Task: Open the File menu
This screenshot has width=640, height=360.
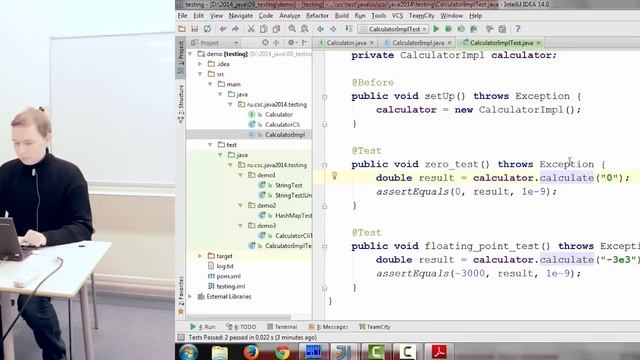Action: pos(182,16)
